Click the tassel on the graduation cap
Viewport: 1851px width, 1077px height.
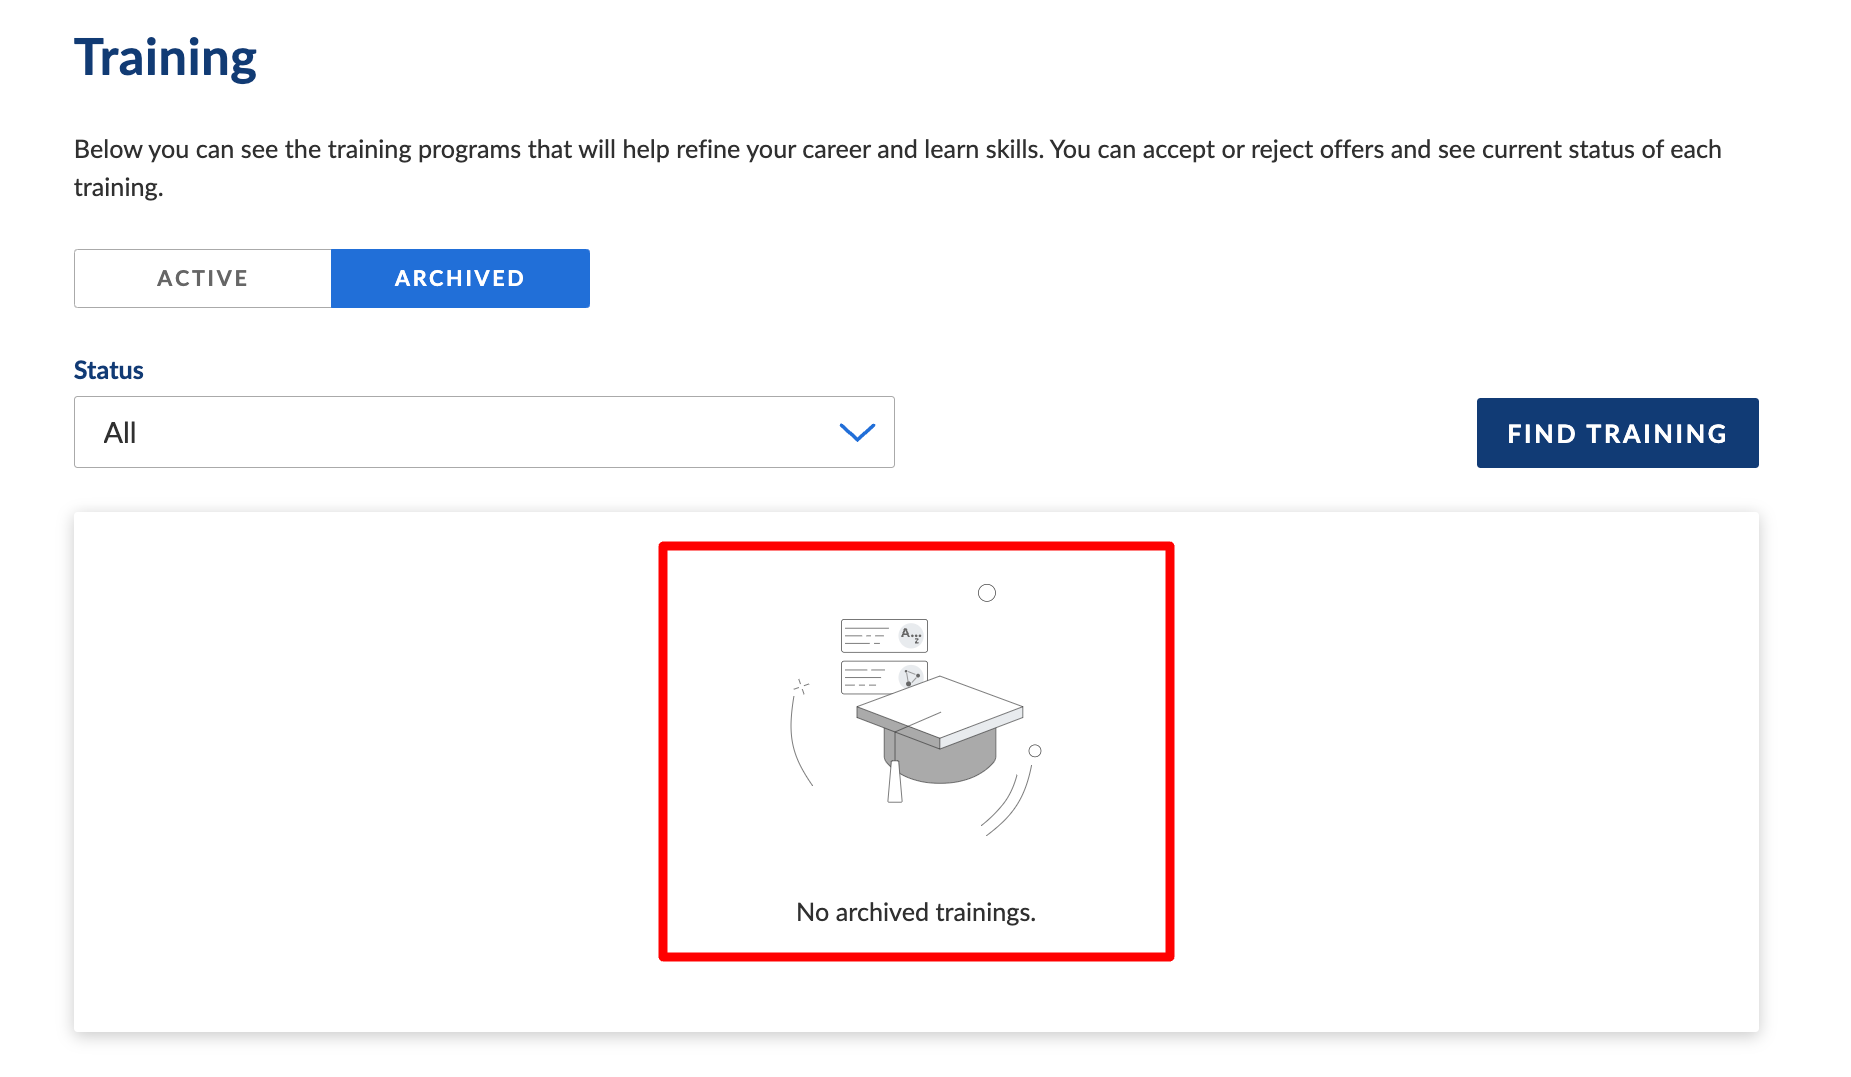894,782
